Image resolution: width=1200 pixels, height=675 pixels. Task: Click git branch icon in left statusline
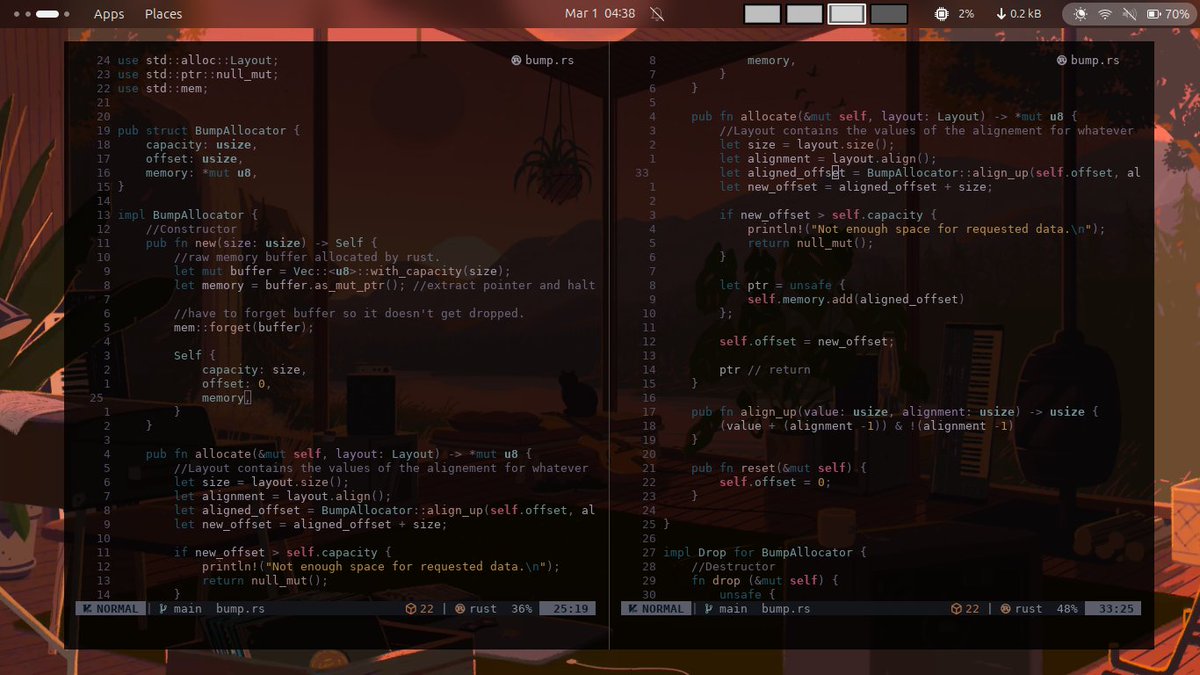[163, 608]
